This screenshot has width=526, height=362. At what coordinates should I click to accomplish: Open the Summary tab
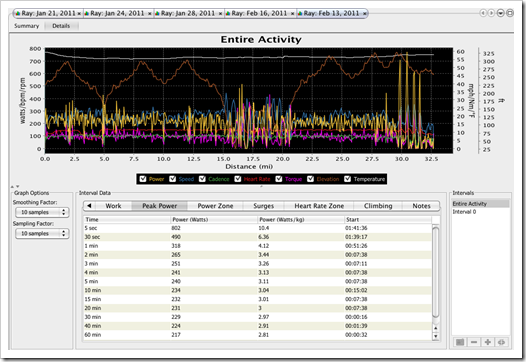(27, 26)
